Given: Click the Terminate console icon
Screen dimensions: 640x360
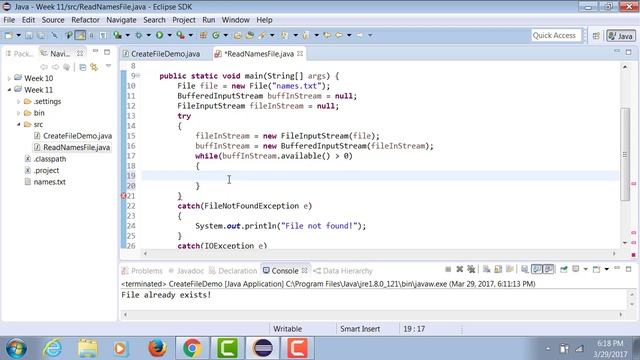Looking at the screenshot, I should point(448,269).
